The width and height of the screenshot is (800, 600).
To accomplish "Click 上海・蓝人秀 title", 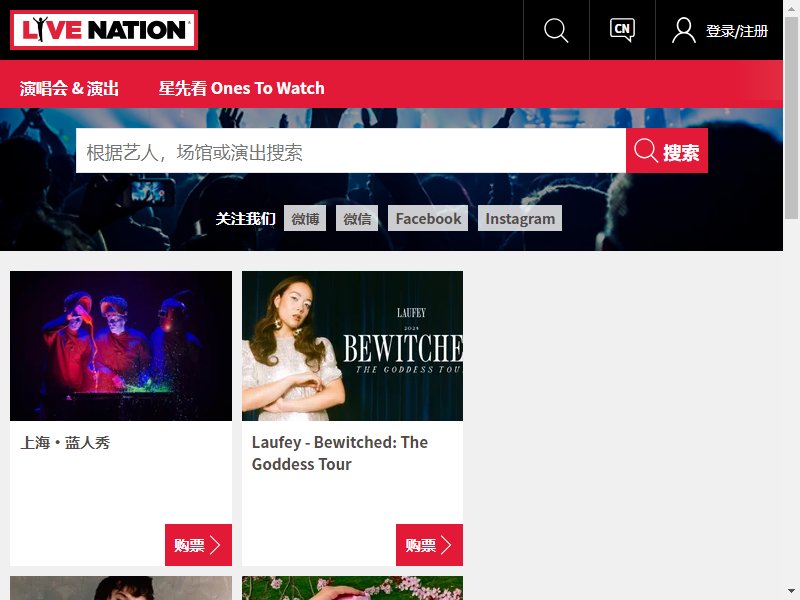I will pos(65,442).
